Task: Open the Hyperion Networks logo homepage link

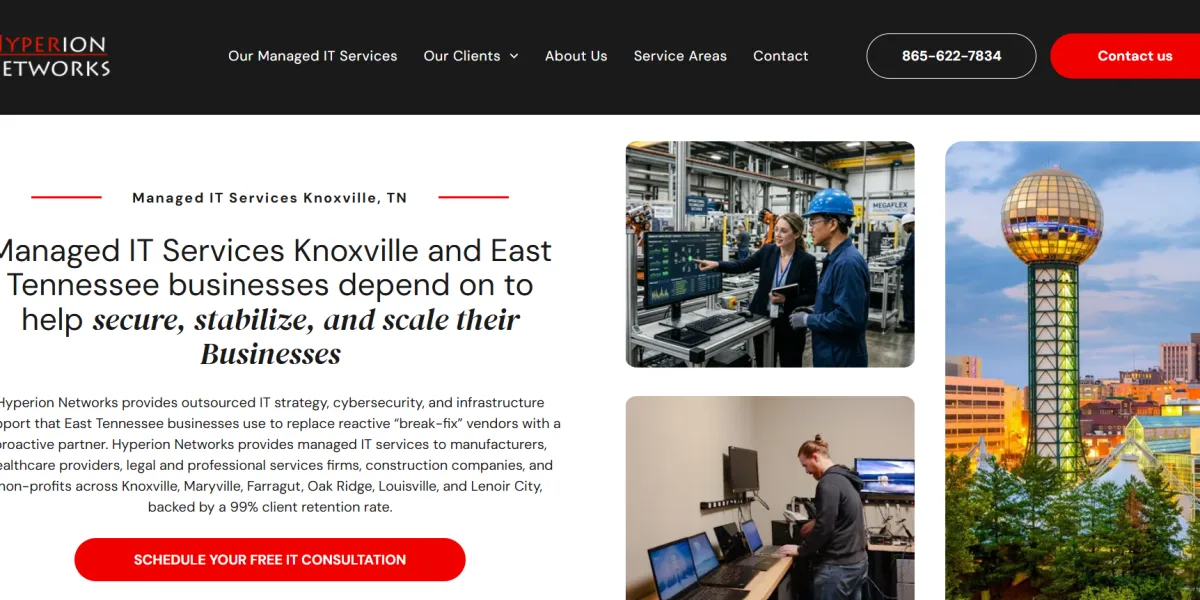Action: point(54,56)
